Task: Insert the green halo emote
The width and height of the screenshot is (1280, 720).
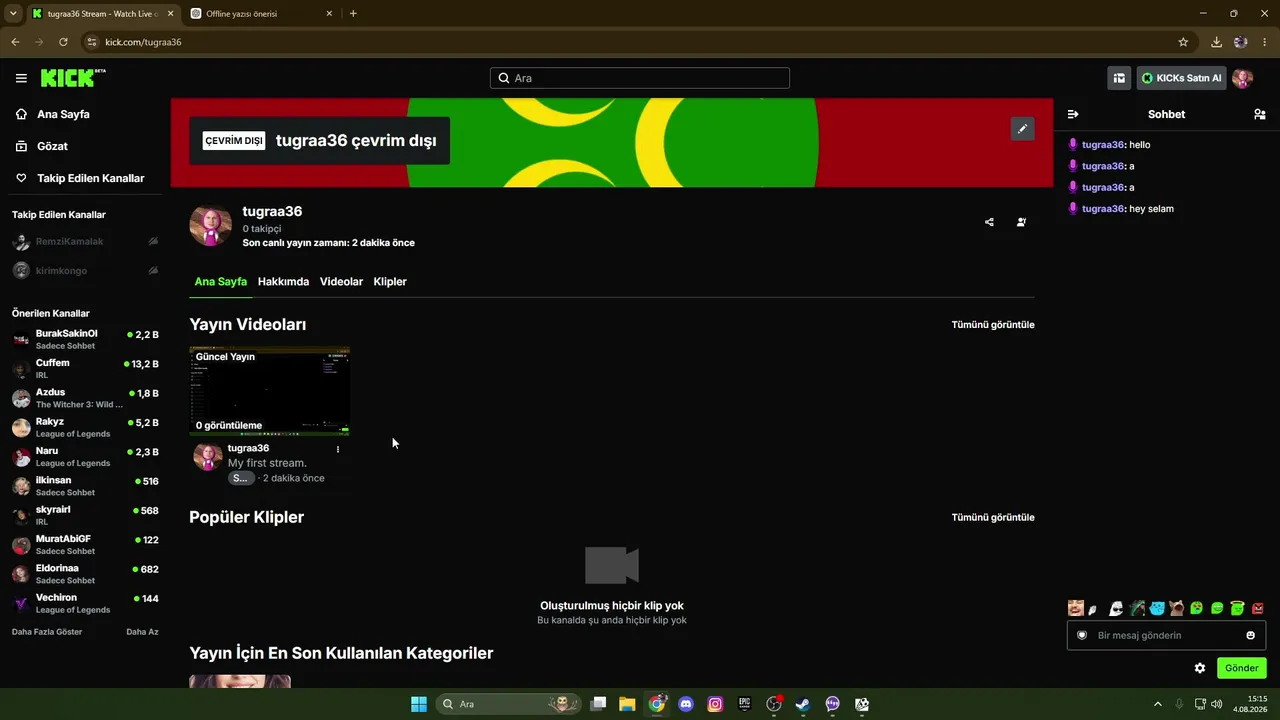Action: pos(1237,608)
